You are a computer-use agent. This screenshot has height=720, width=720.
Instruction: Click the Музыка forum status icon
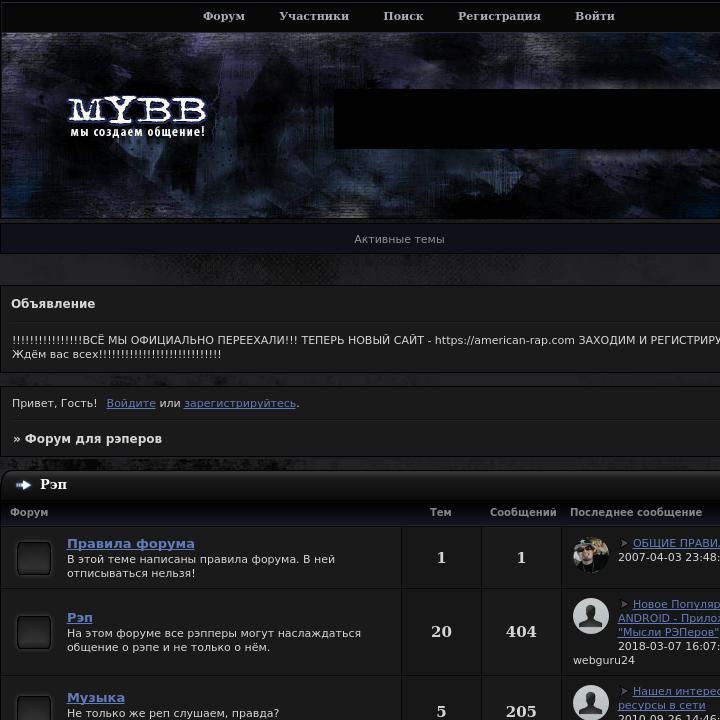pyautogui.click(x=34, y=708)
